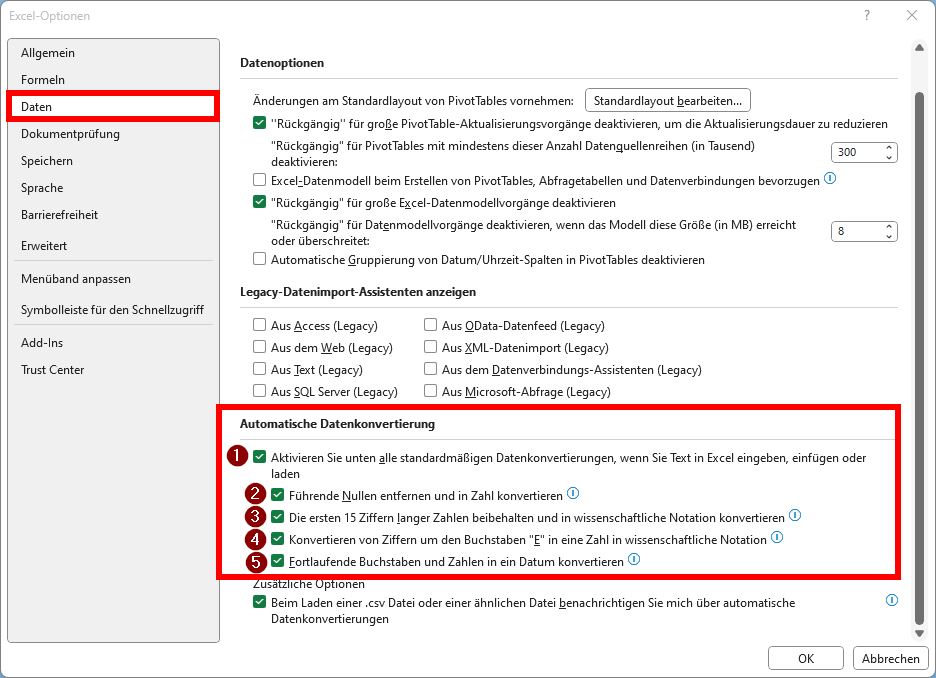Increase the 300 value with the up stepper
The height and width of the screenshot is (678, 936).
pos(888,147)
